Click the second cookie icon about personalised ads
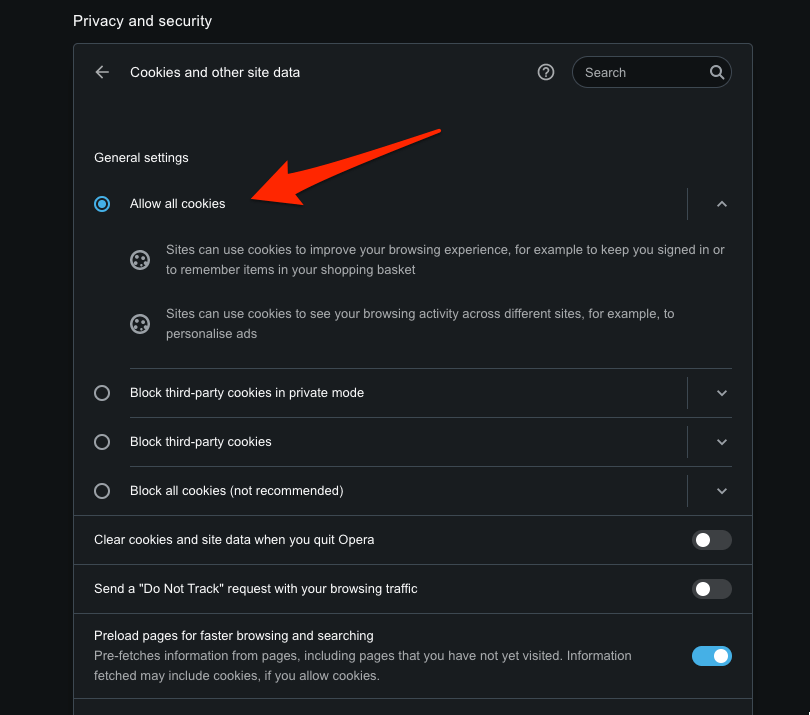 (140, 324)
